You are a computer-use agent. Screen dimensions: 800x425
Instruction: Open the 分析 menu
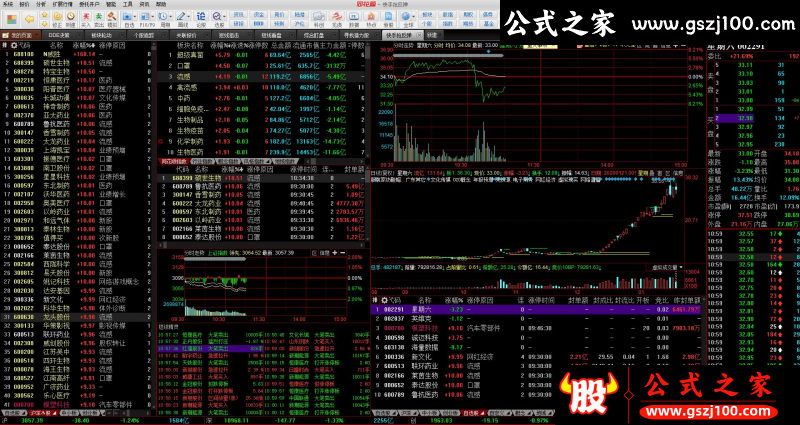click(x=41, y=4)
